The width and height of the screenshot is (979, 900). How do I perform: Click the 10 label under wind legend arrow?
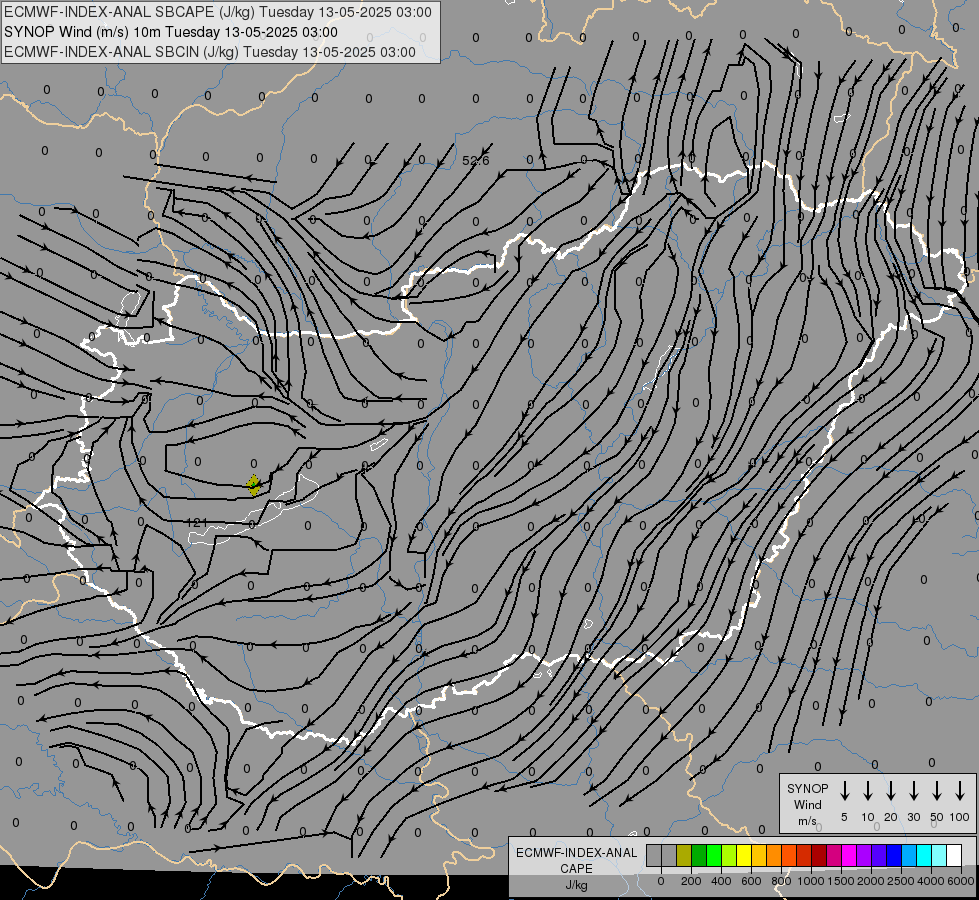(x=868, y=817)
